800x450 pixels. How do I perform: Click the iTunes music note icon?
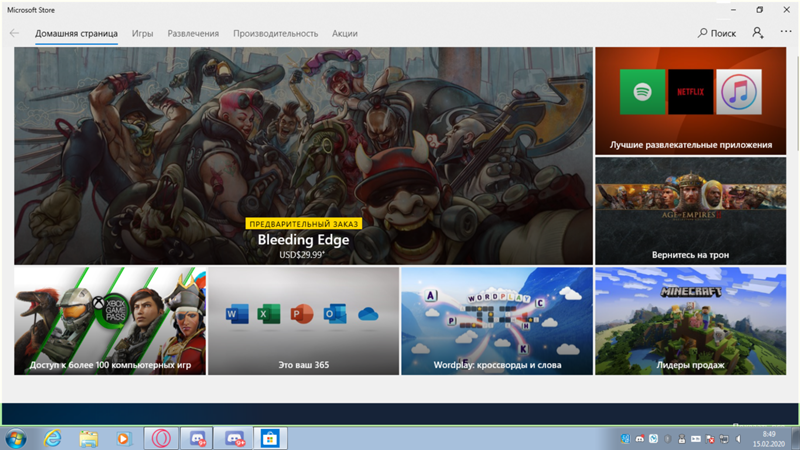click(x=739, y=92)
